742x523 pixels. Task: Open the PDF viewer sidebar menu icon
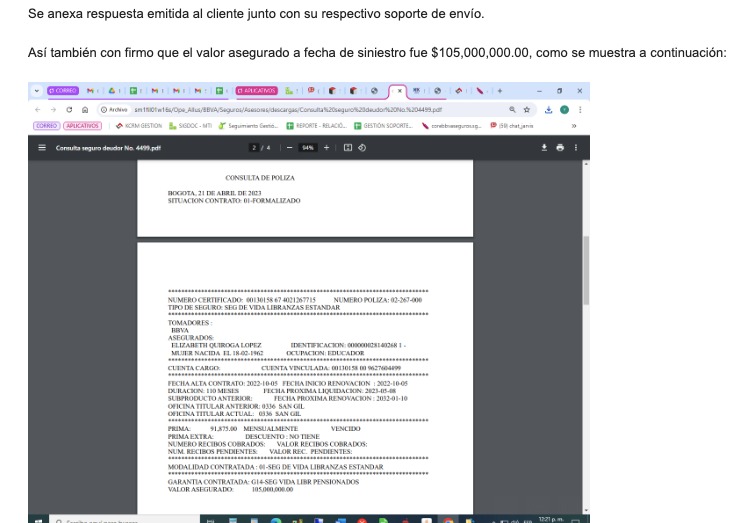[x=42, y=148]
